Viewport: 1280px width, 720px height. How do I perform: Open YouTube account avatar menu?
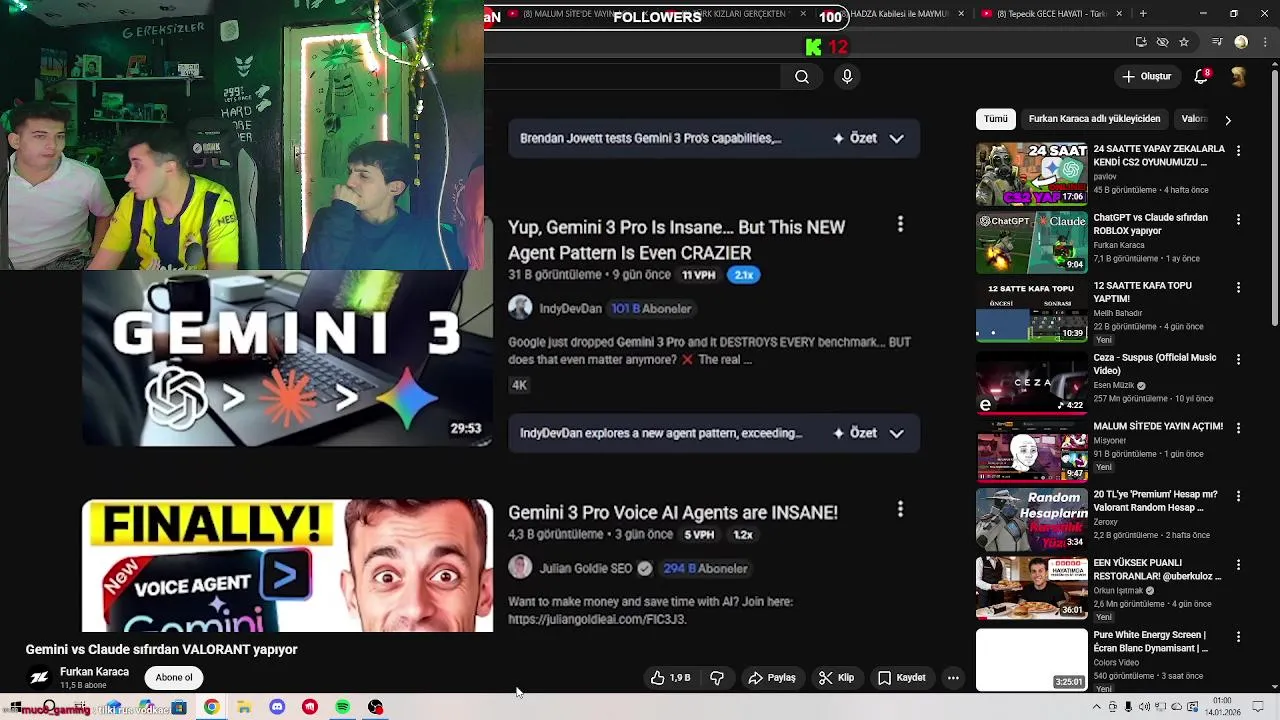pos(1238,77)
